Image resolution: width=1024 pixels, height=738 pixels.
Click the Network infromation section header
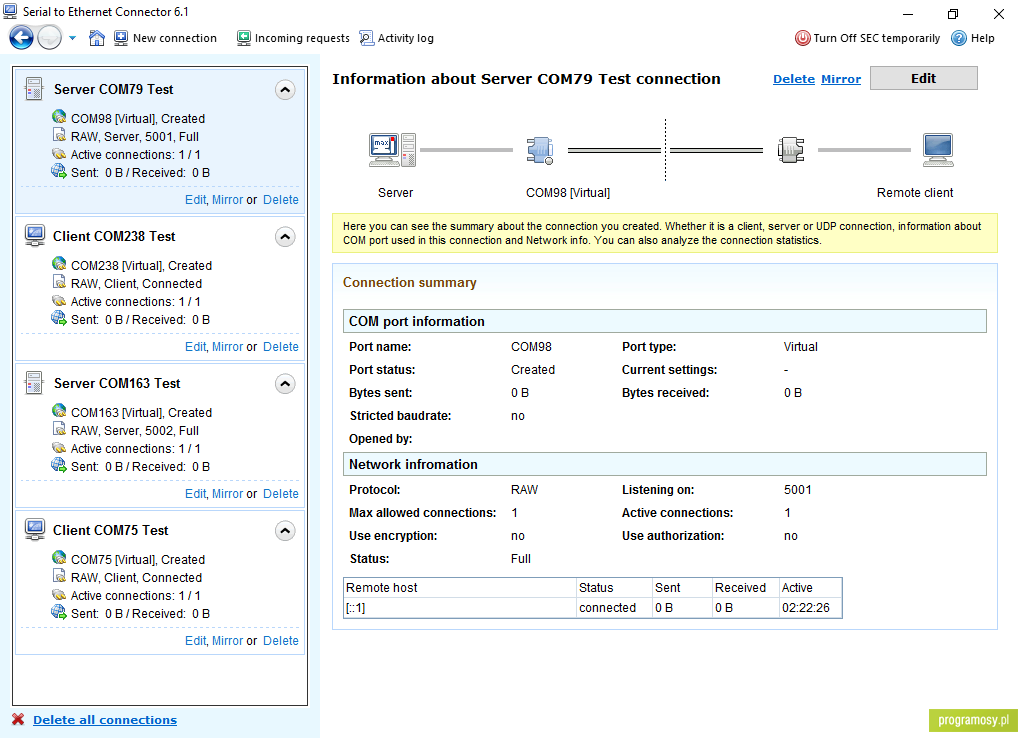pyautogui.click(x=665, y=464)
